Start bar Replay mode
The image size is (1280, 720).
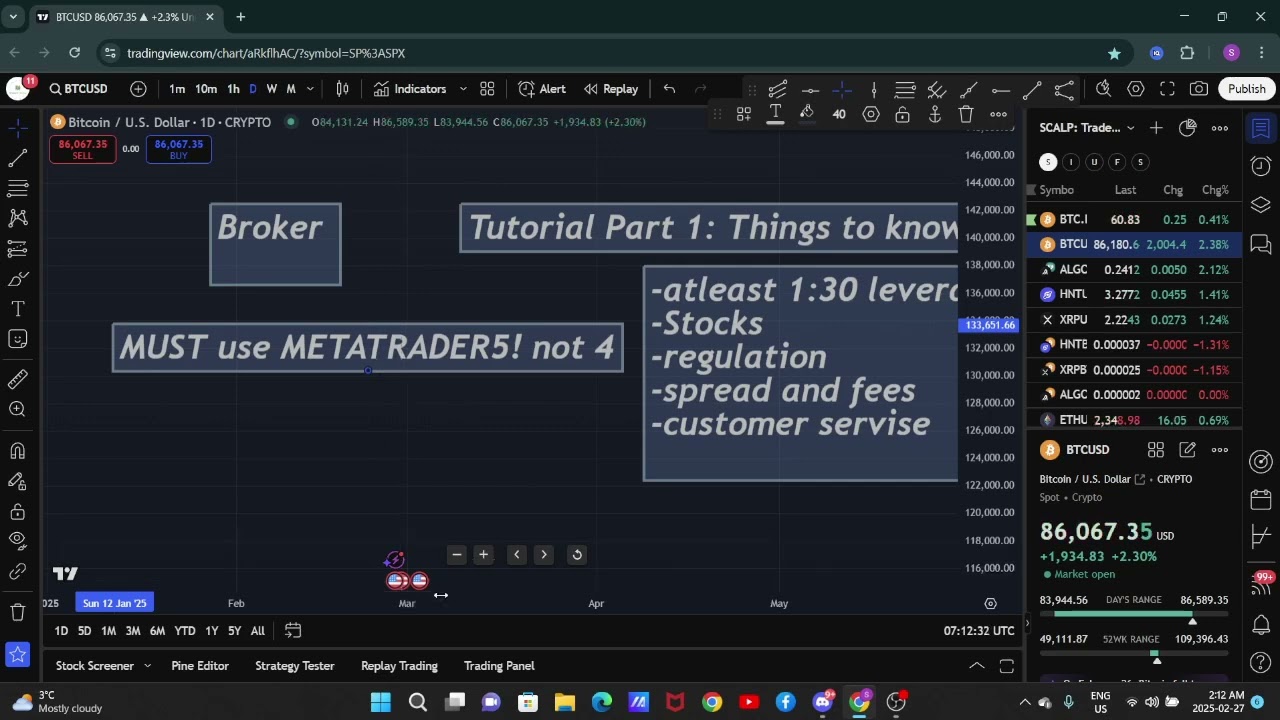point(611,89)
